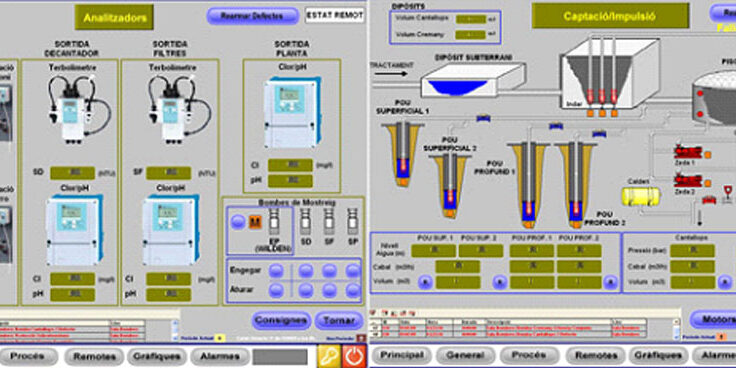Click the red power exit icon

coord(353,356)
